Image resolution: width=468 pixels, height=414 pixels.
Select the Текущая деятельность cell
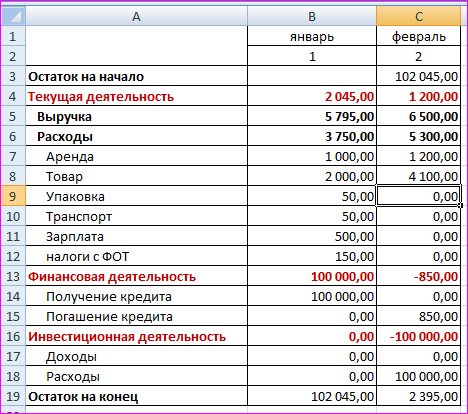pos(136,96)
